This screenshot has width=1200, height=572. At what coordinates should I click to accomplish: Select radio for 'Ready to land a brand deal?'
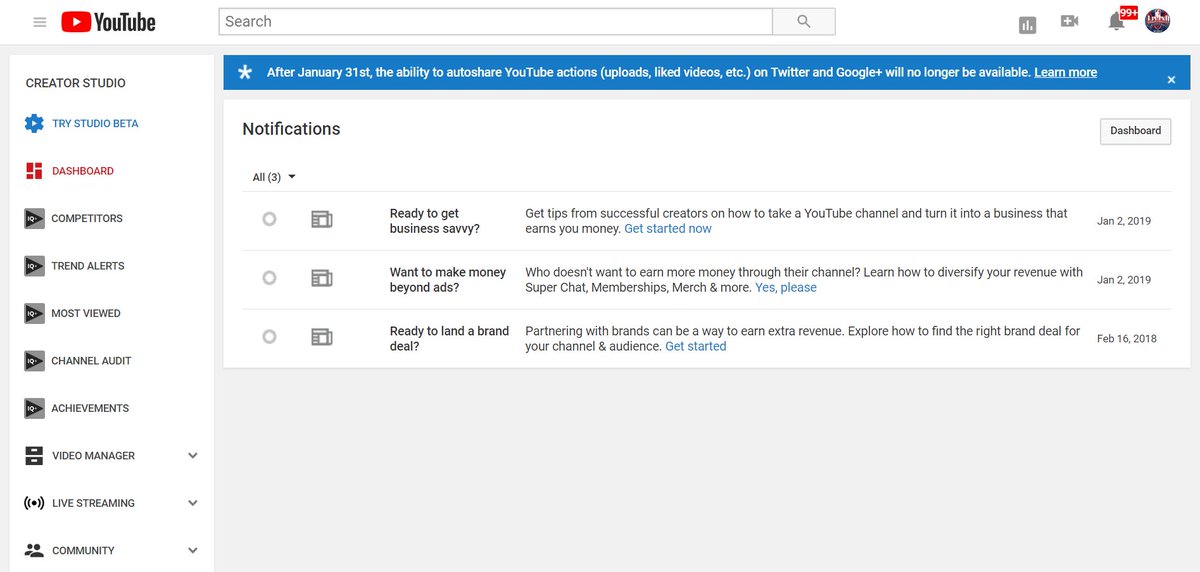coord(269,337)
